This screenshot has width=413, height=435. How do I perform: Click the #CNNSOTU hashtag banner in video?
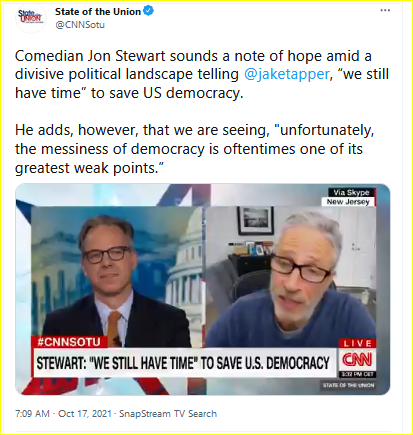point(69,342)
